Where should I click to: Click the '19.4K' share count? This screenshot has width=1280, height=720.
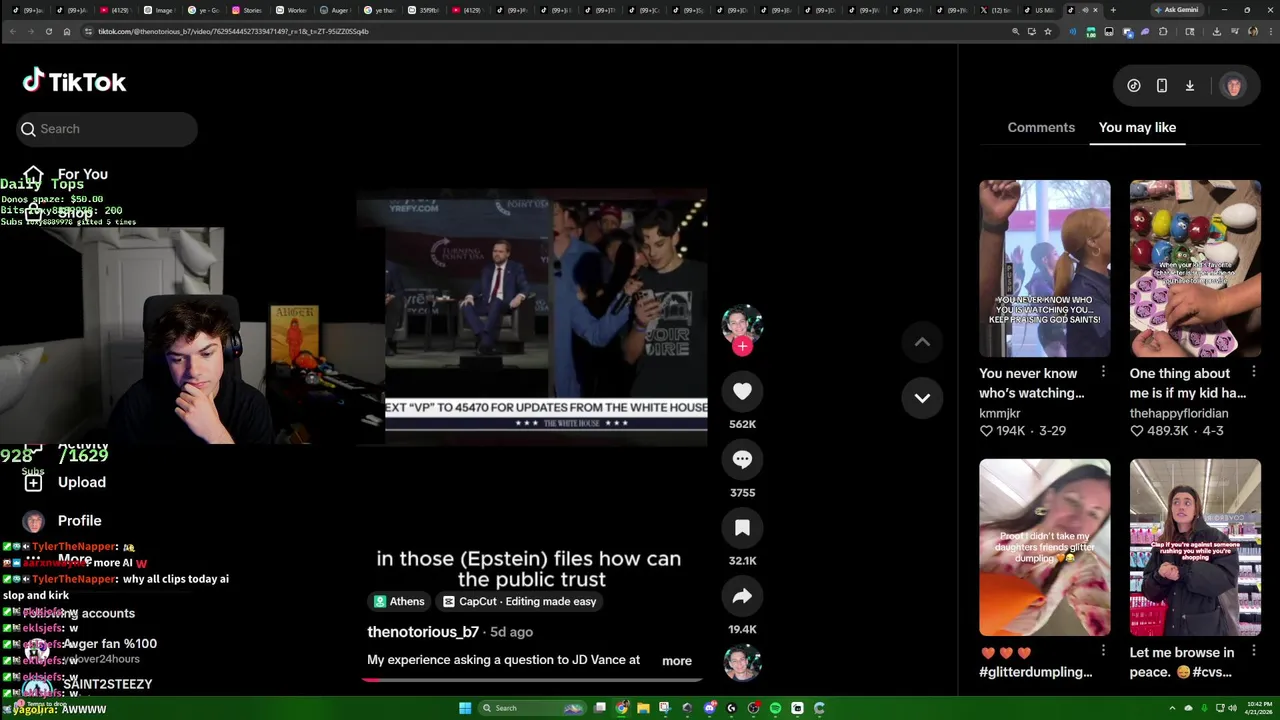pyautogui.click(x=742, y=629)
